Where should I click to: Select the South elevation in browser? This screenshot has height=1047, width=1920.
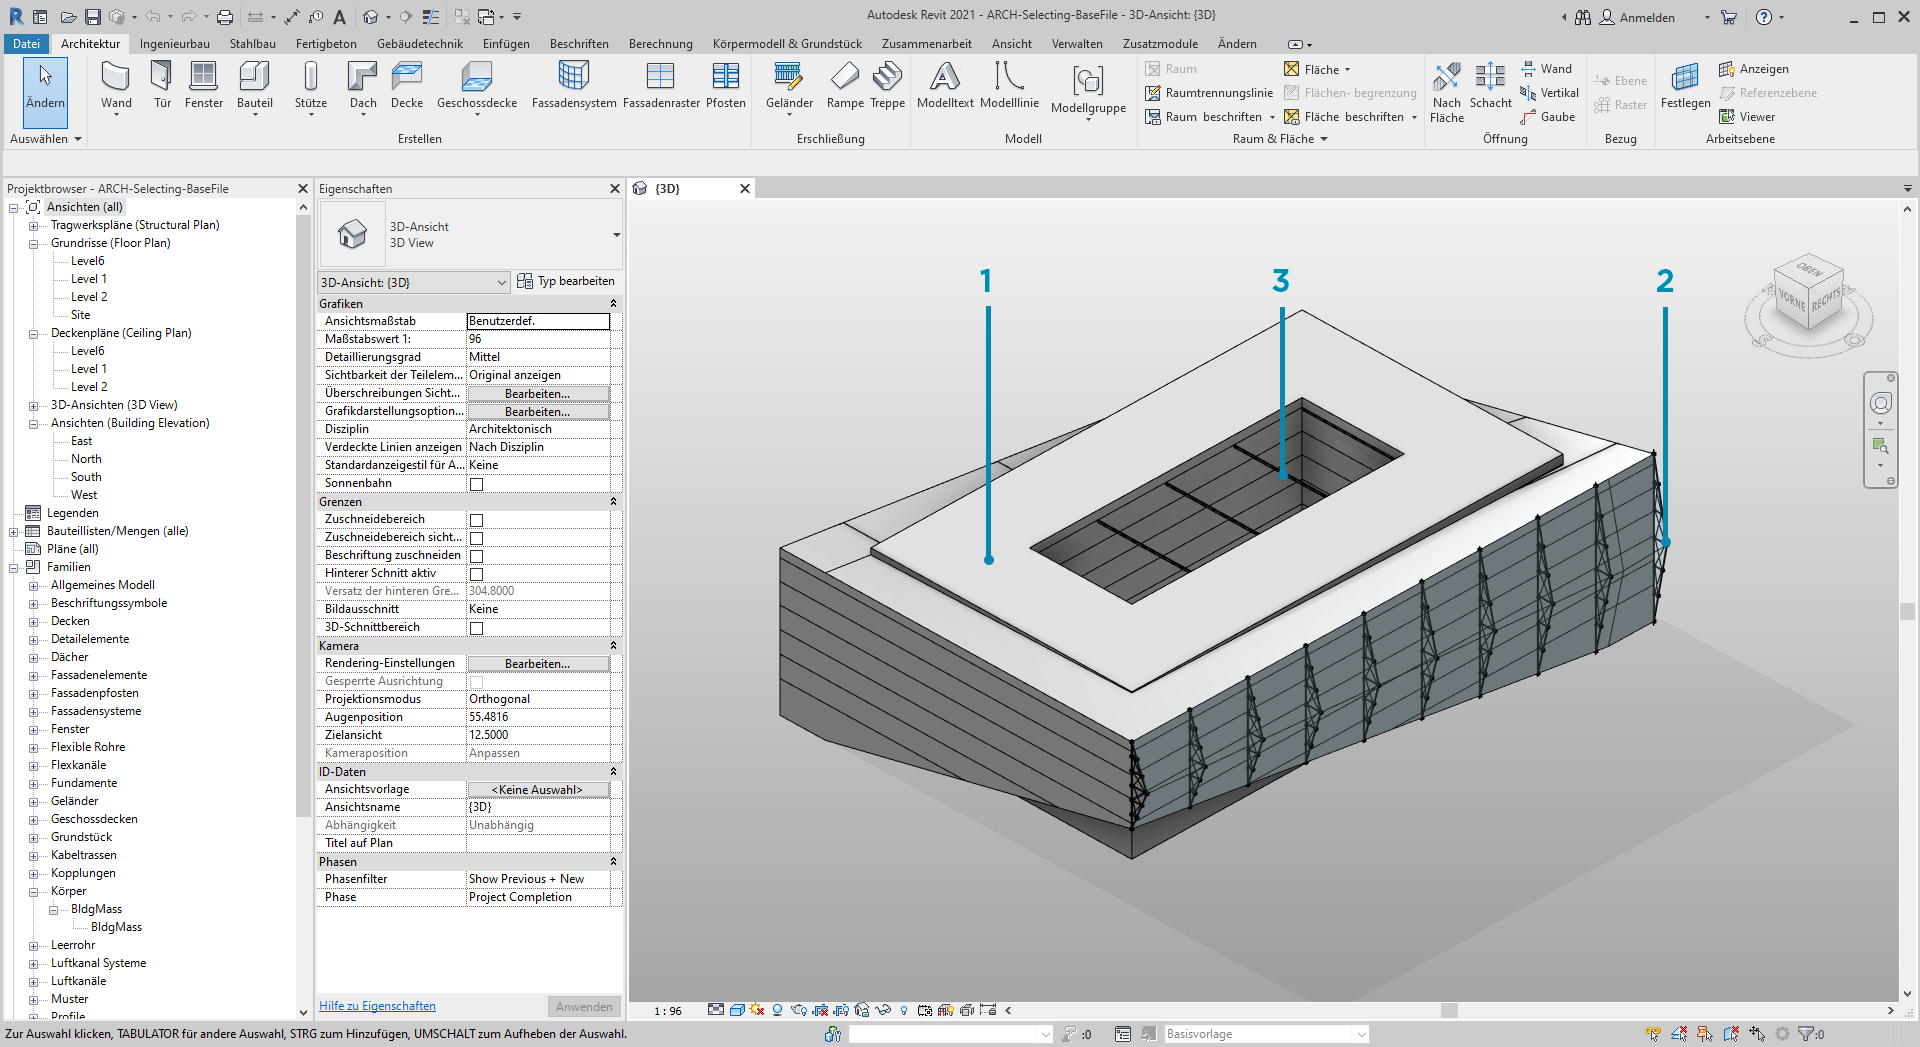point(86,478)
